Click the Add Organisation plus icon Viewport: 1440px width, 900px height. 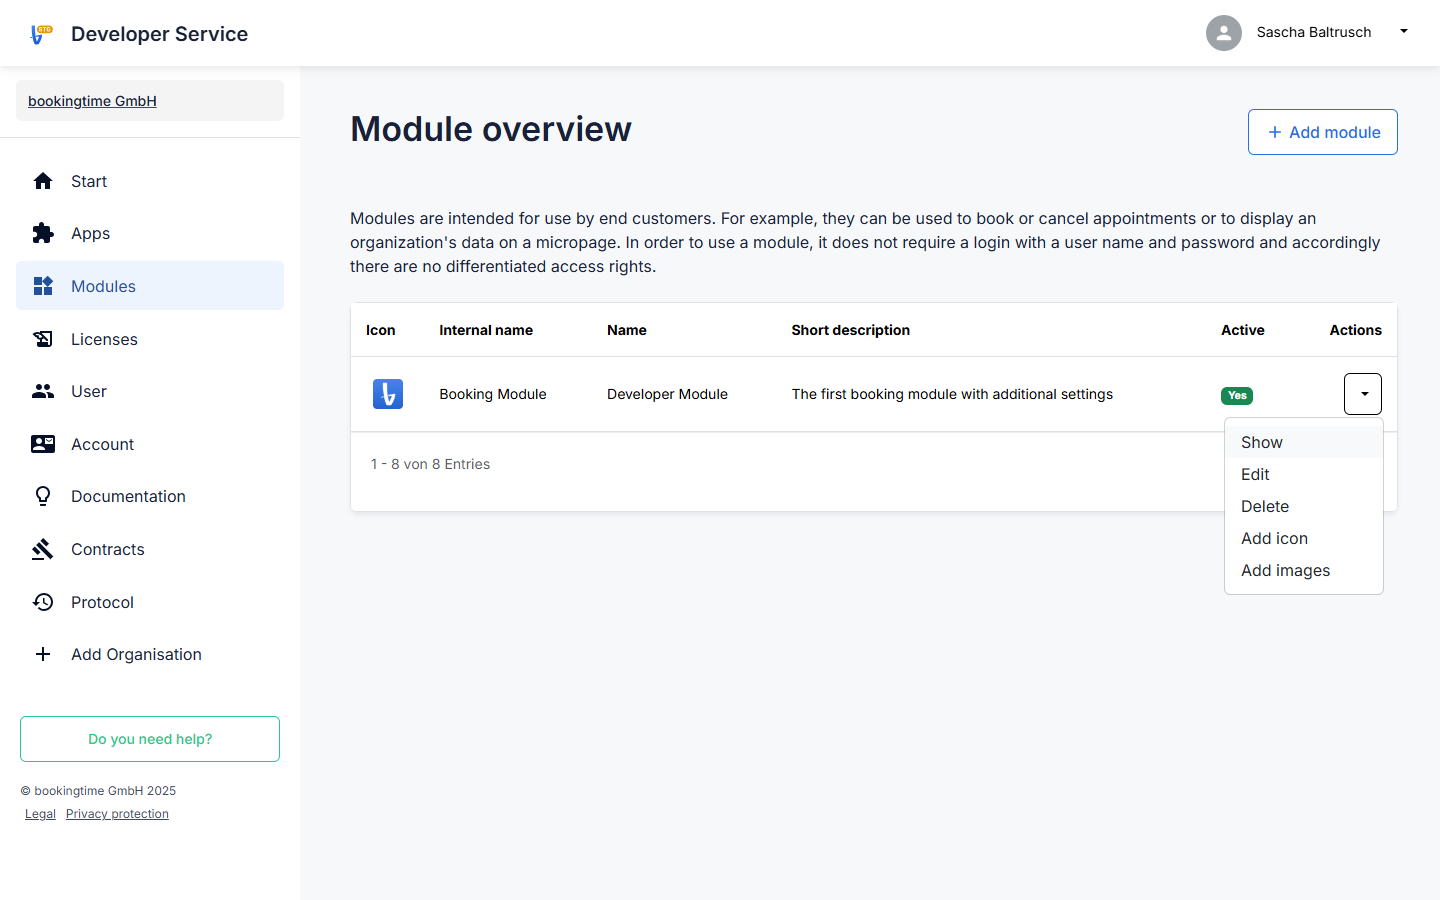[43, 654]
